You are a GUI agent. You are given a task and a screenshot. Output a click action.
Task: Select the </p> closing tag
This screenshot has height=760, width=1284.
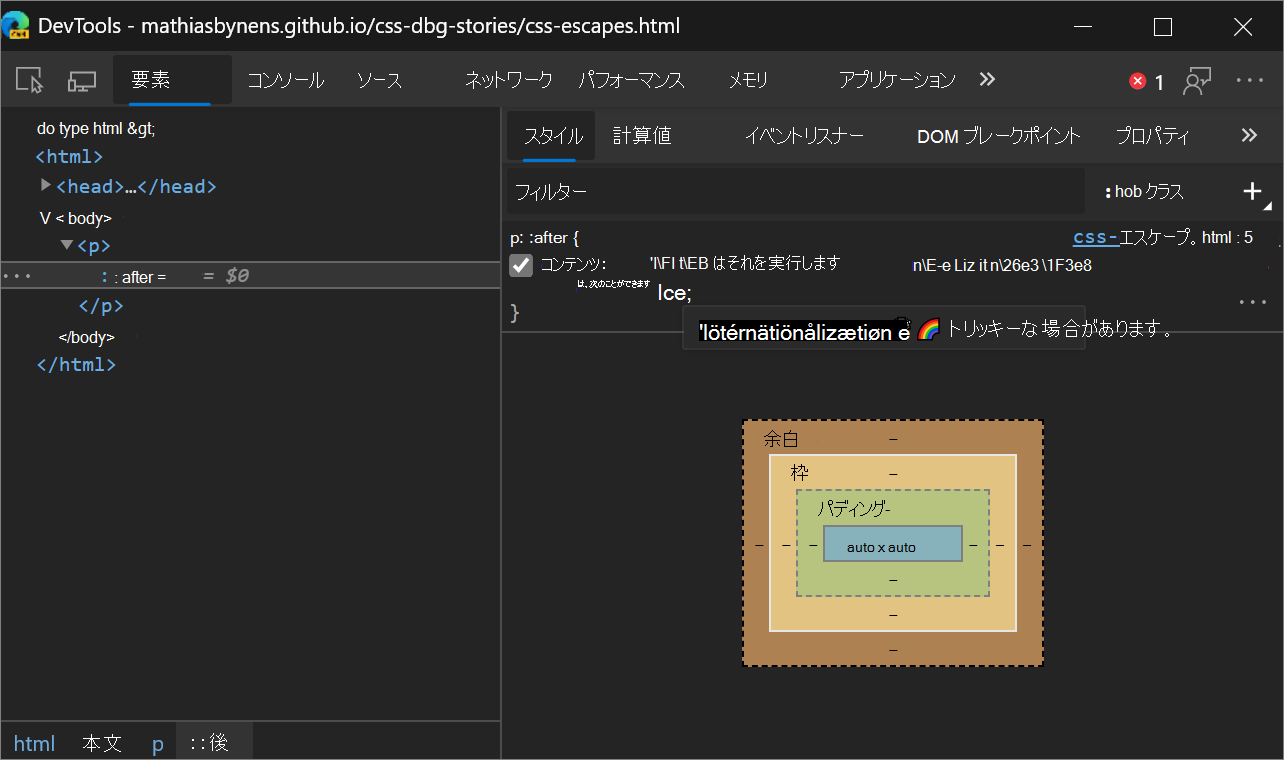101,306
